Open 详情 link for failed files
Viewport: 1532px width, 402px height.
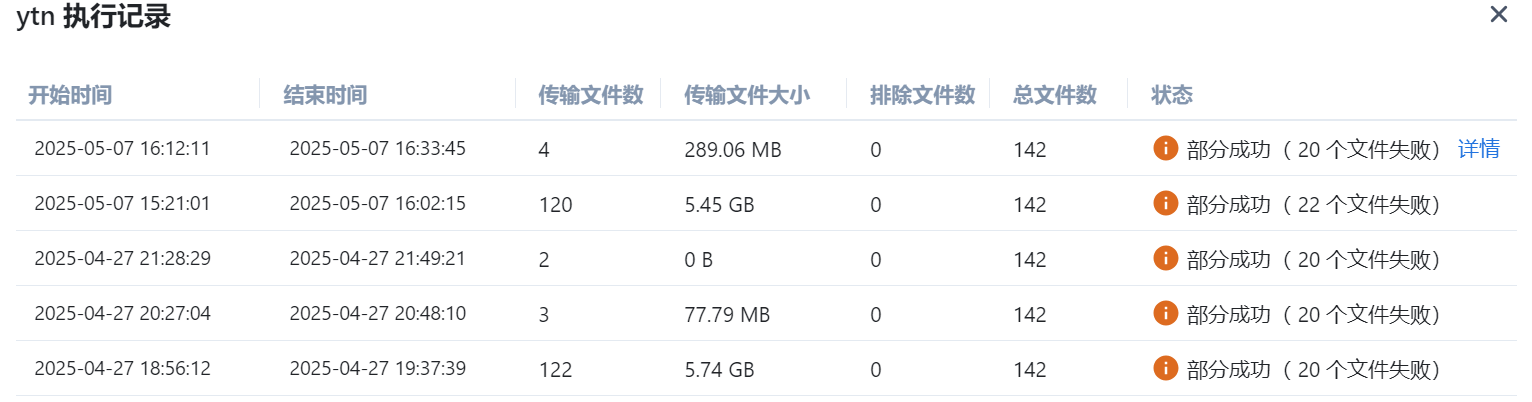[1479, 150]
